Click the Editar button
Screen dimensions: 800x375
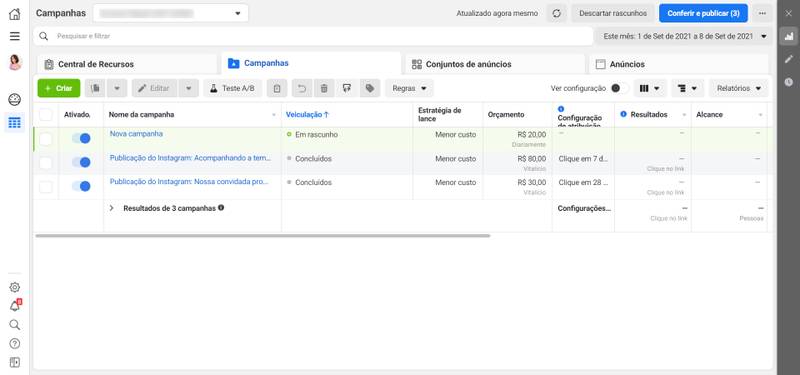(x=154, y=88)
